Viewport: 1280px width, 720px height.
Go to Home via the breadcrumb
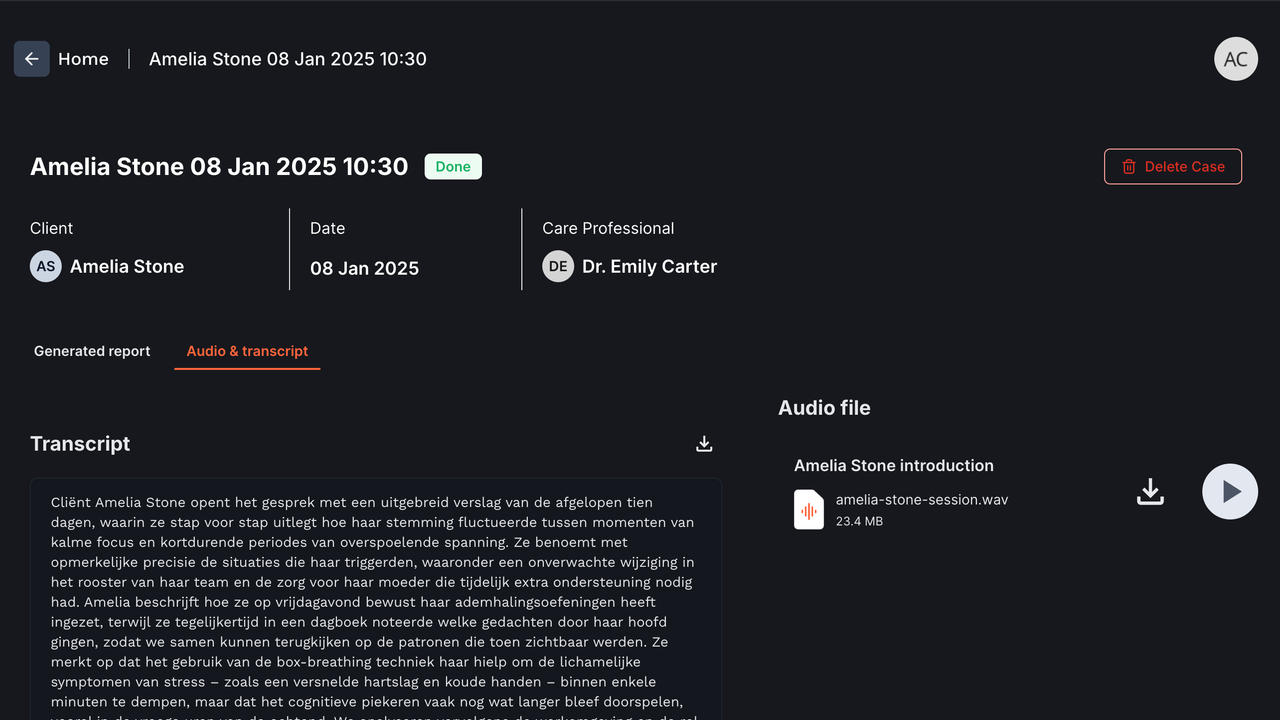click(83, 59)
